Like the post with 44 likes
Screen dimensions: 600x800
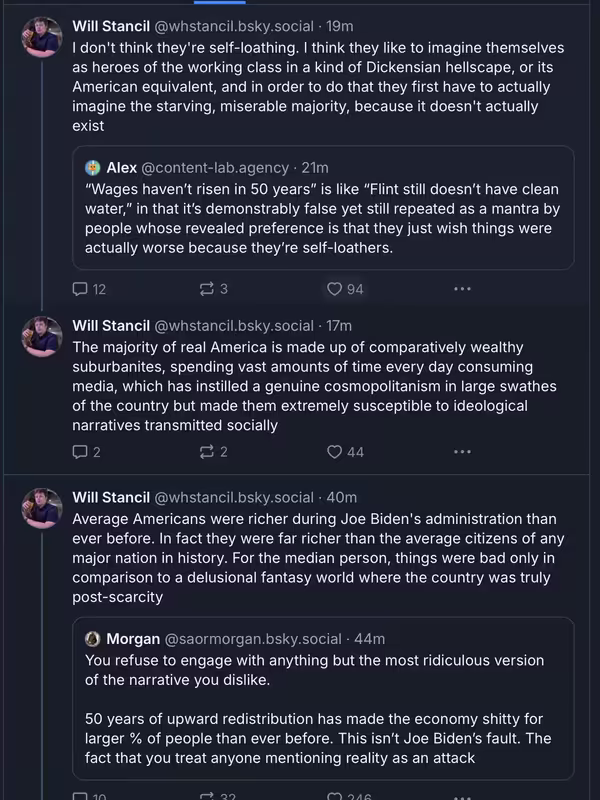pos(334,452)
